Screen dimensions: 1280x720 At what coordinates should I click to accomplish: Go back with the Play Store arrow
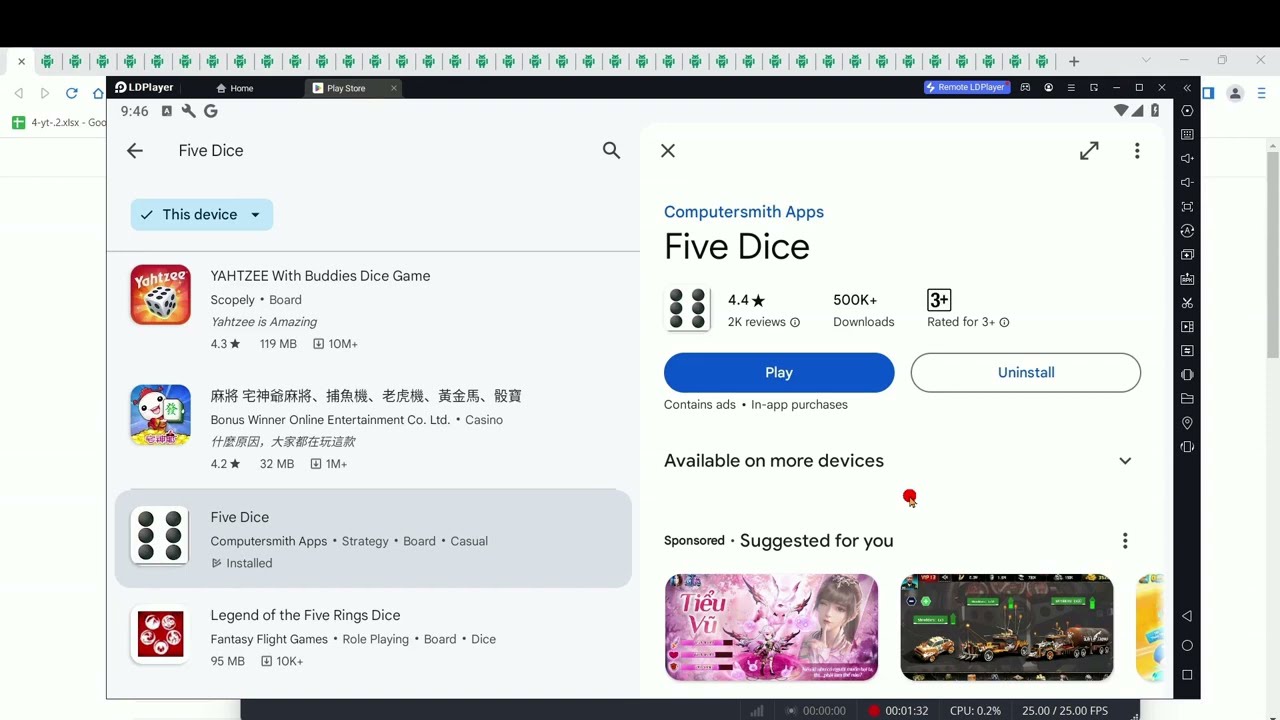click(135, 151)
